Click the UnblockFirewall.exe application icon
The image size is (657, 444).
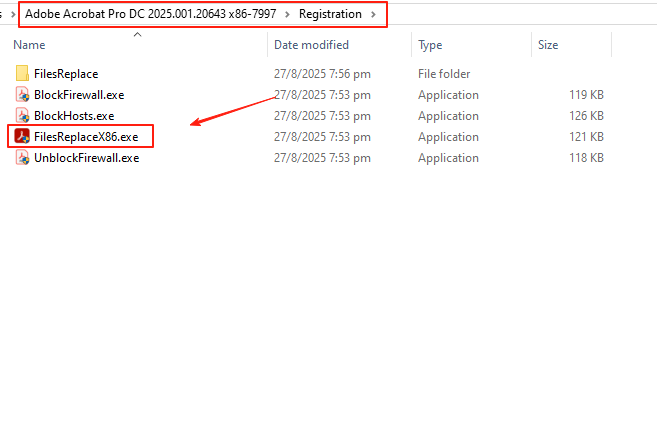(23, 158)
